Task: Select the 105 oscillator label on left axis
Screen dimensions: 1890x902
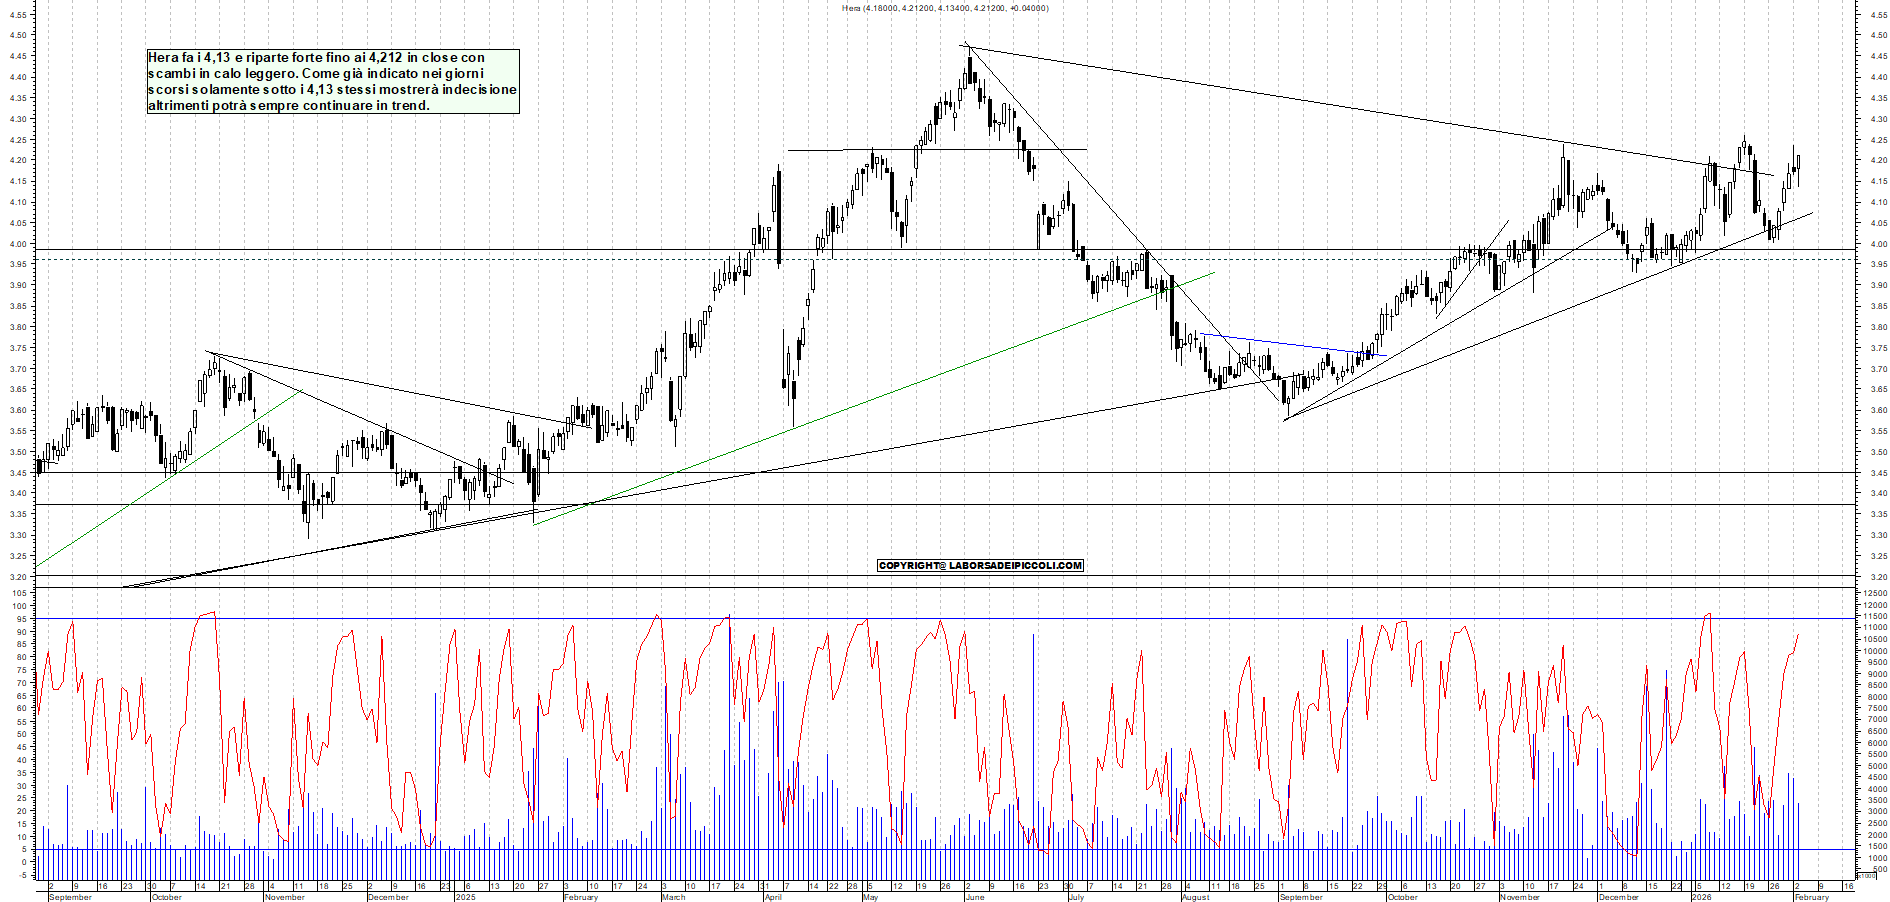Action: tap(19, 593)
